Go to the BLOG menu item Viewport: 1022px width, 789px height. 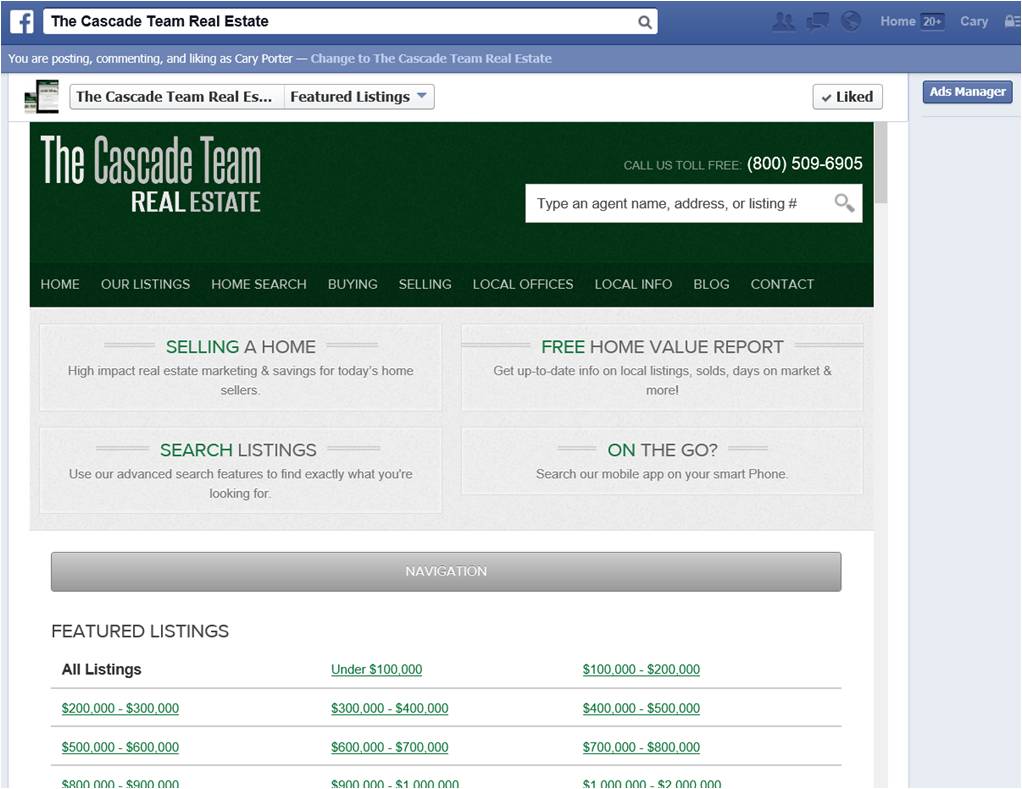(x=711, y=284)
